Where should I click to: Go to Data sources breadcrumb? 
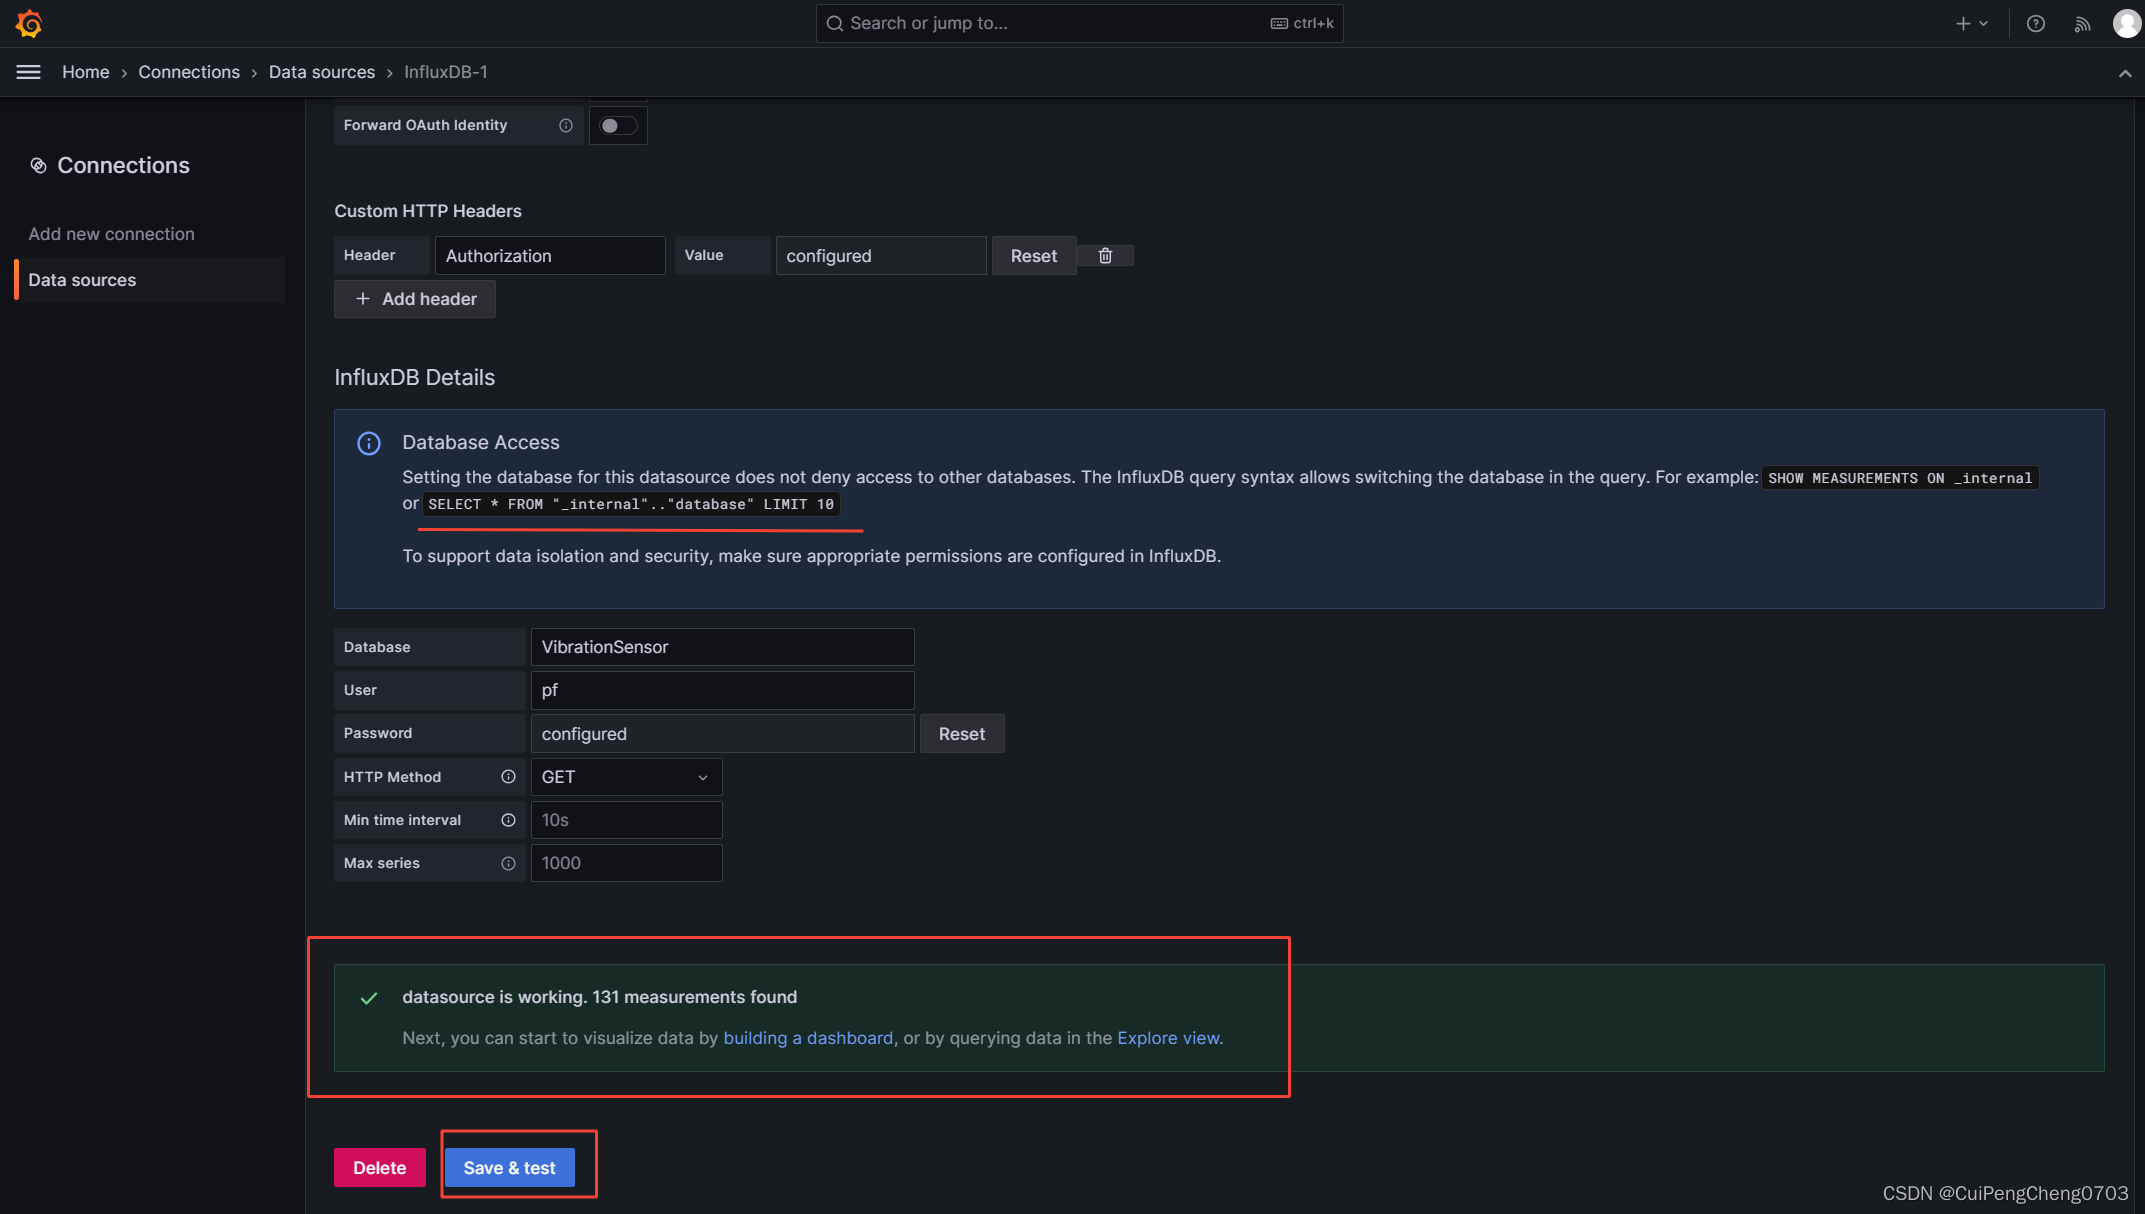click(x=322, y=72)
